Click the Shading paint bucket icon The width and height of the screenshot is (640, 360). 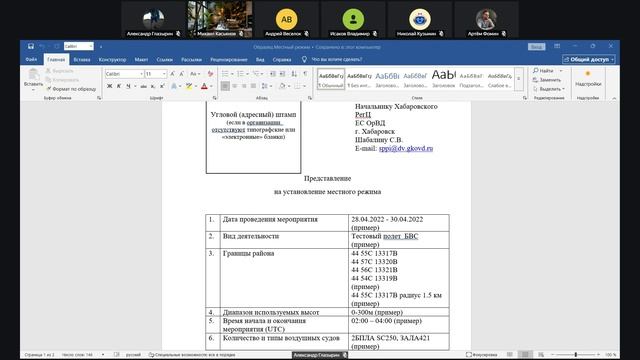pos(282,86)
